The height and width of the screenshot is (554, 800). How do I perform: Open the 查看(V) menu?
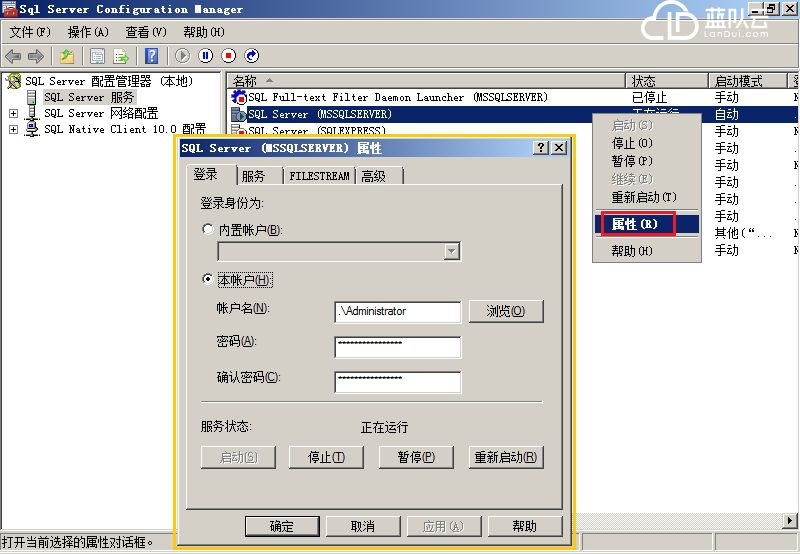coord(146,32)
